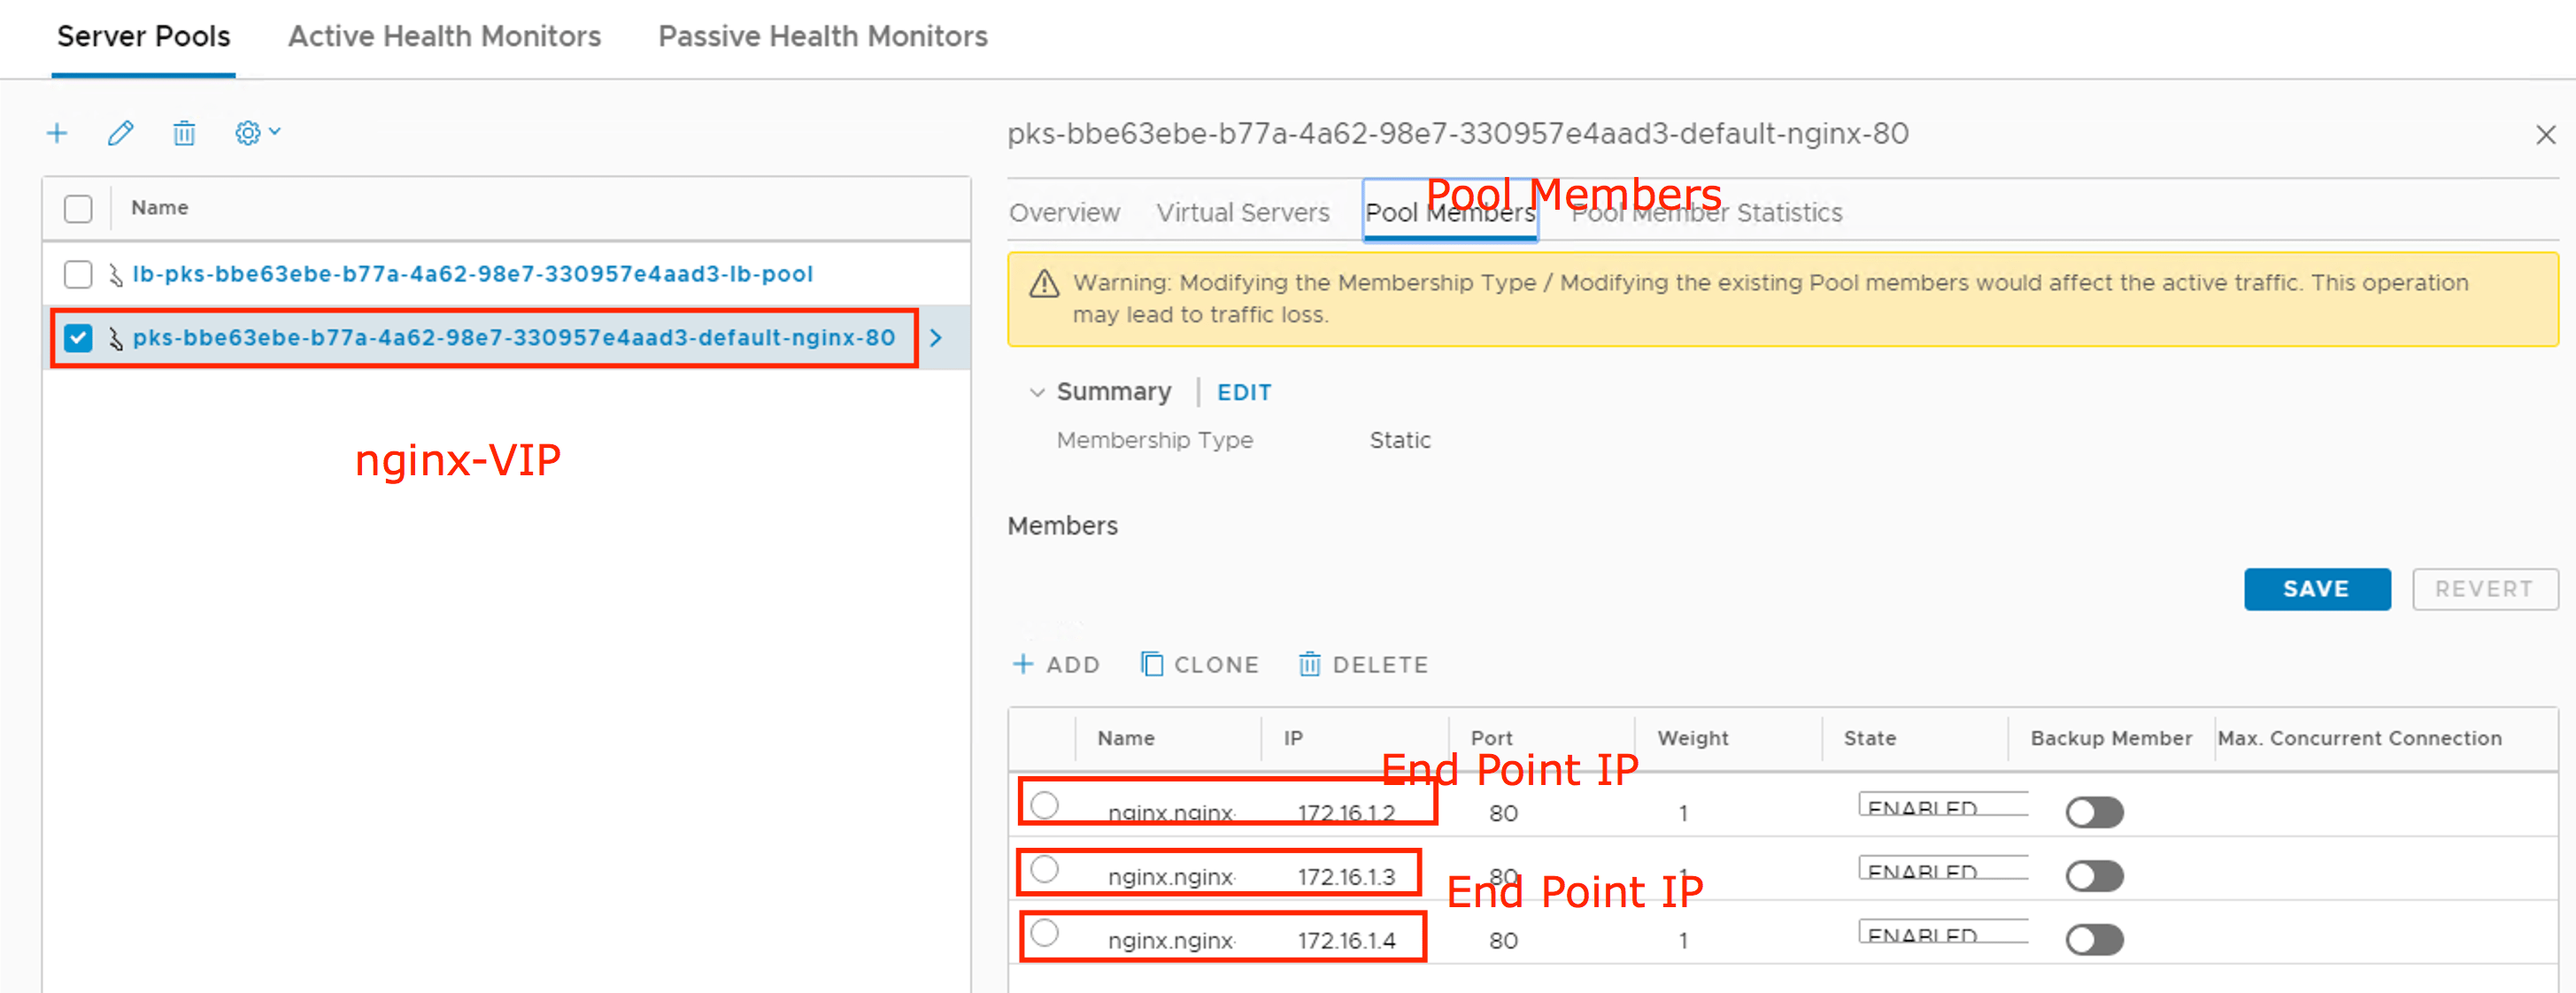The height and width of the screenshot is (993, 2576).
Task: Click the pencil edit icon
Action: tap(120, 133)
